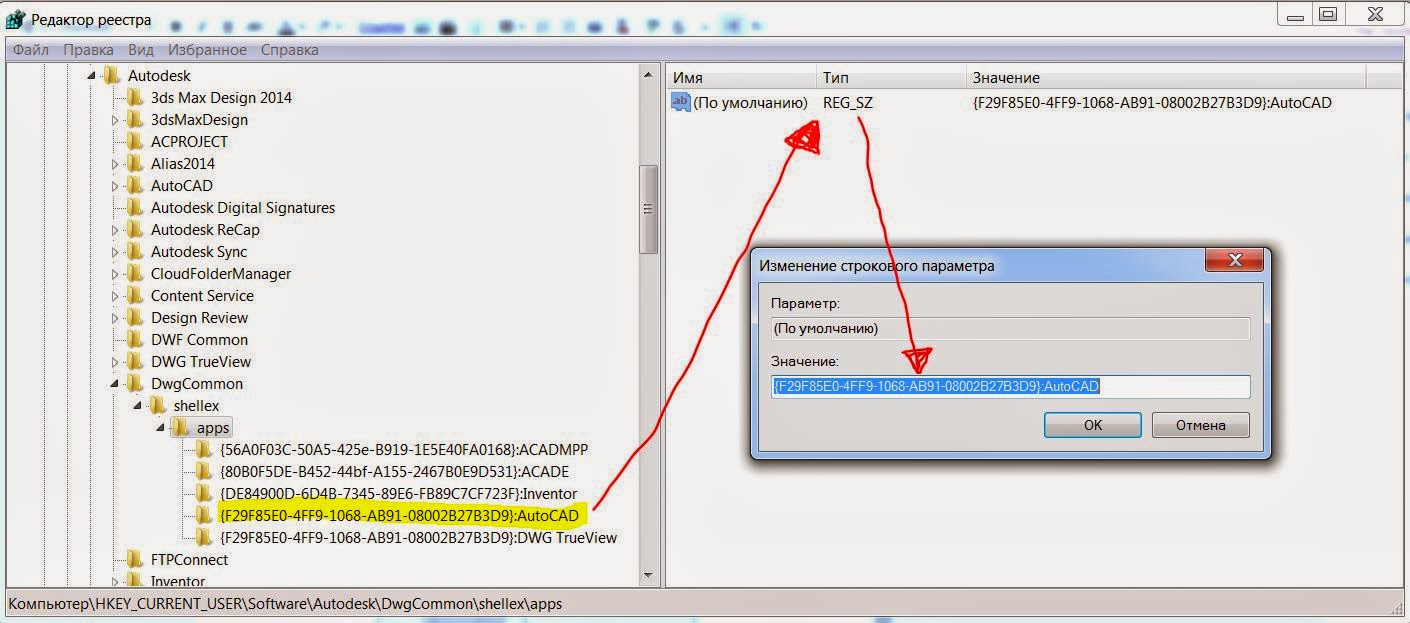This screenshot has width=1410, height=623.
Task: Expand the Autodesk ReCap node
Action: [113, 229]
